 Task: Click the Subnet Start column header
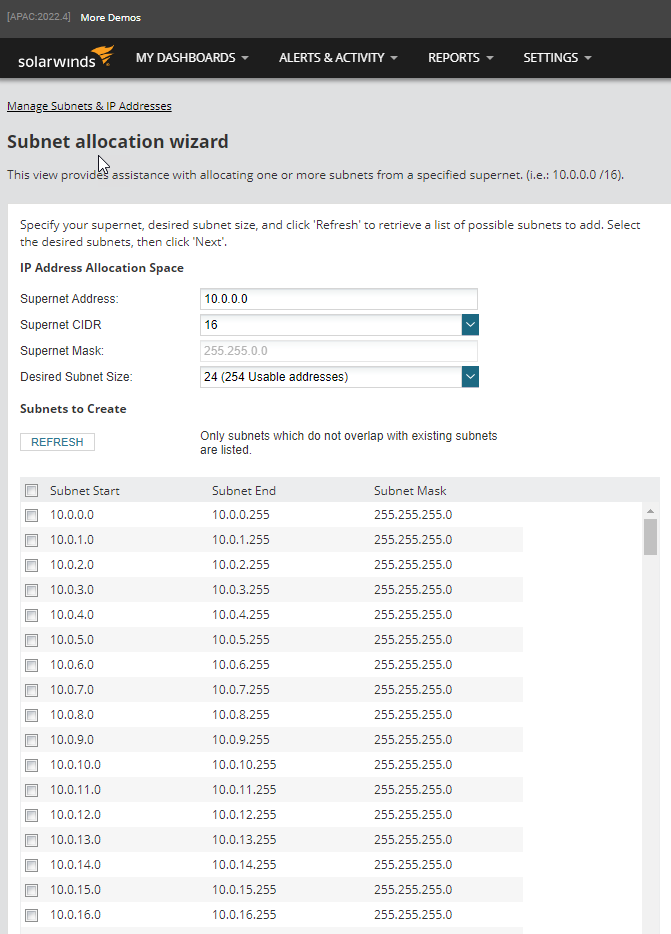tap(85, 491)
